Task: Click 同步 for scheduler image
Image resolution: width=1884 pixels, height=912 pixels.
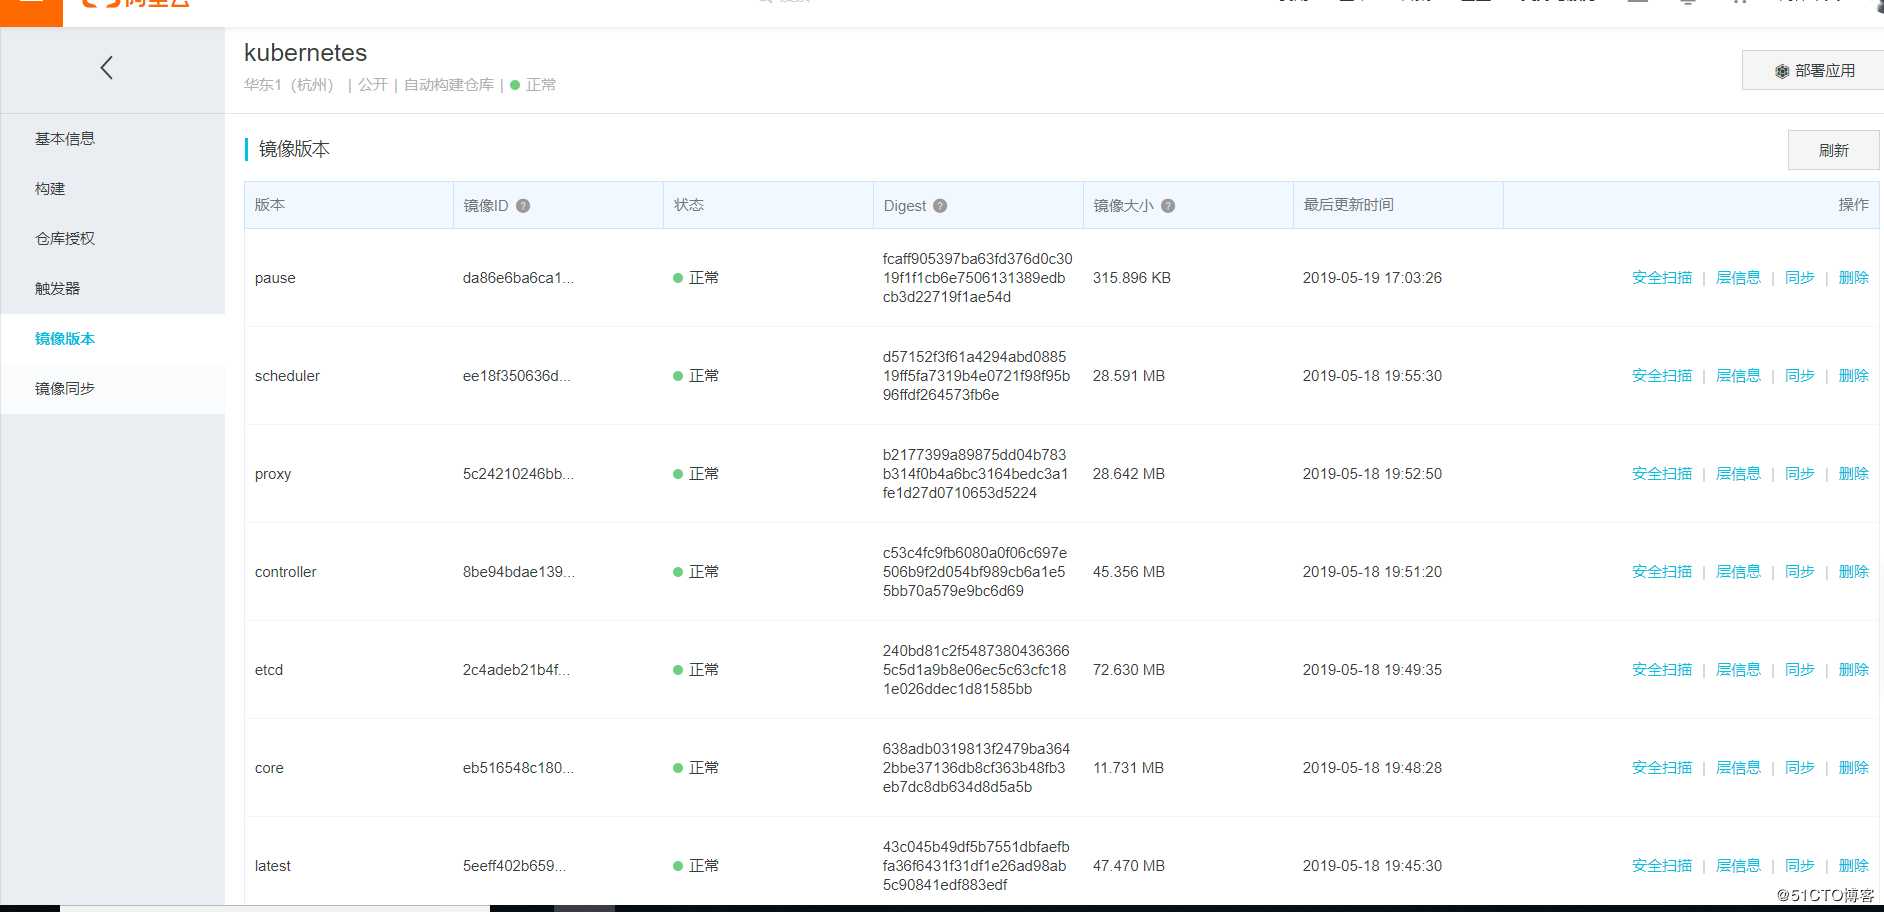Action: (1799, 376)
